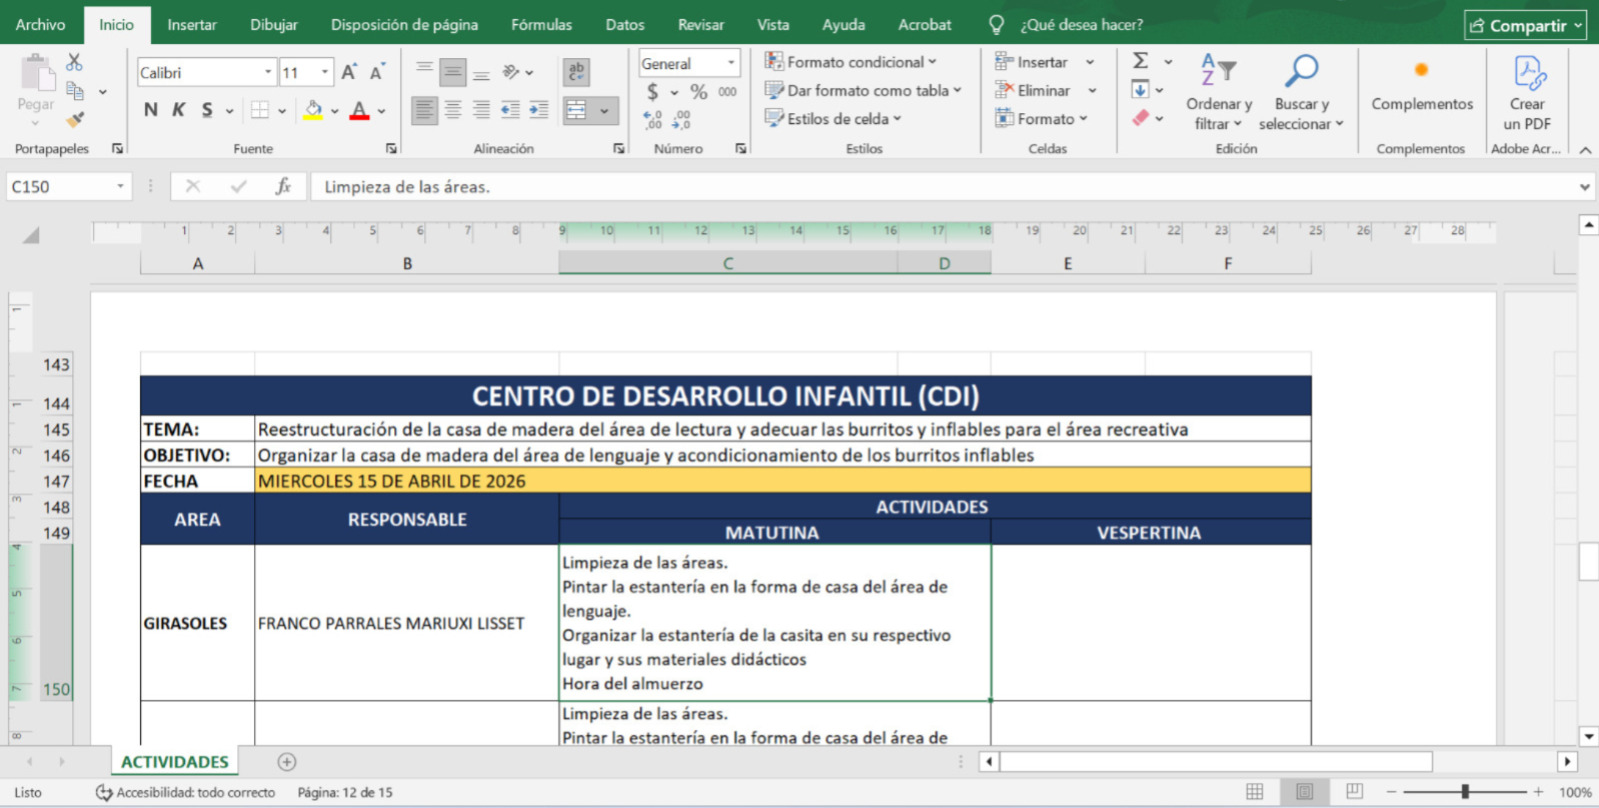Expand the Name Box dropdown arrow

[120, 187]
